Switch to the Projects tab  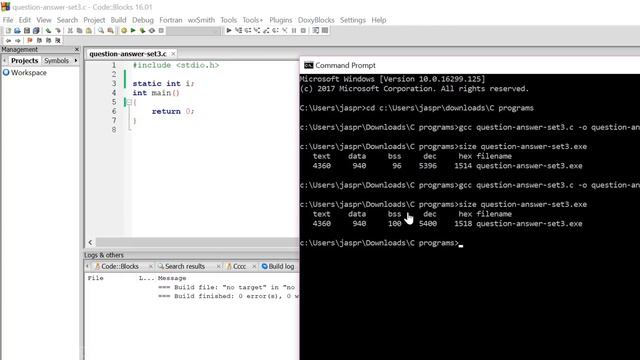(24, 60)
